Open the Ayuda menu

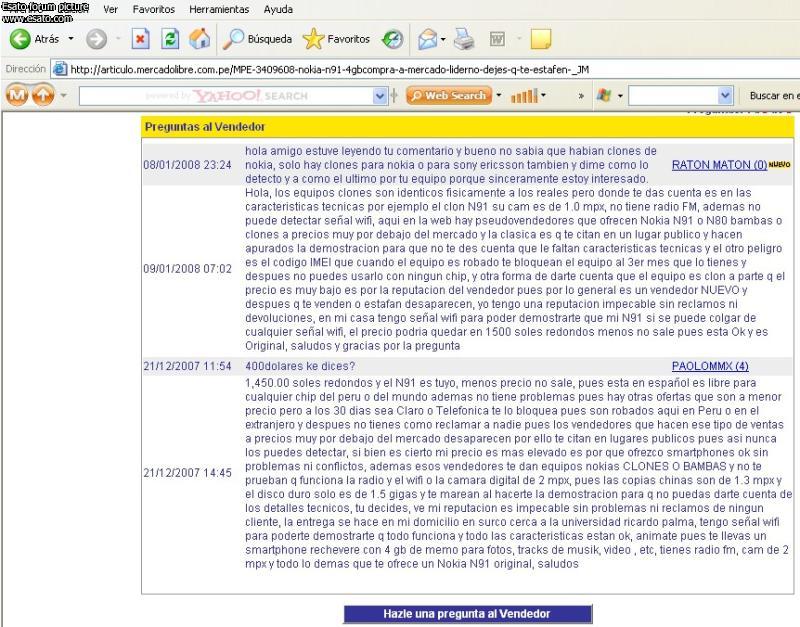pyautogui.click(x=278, y=9)
